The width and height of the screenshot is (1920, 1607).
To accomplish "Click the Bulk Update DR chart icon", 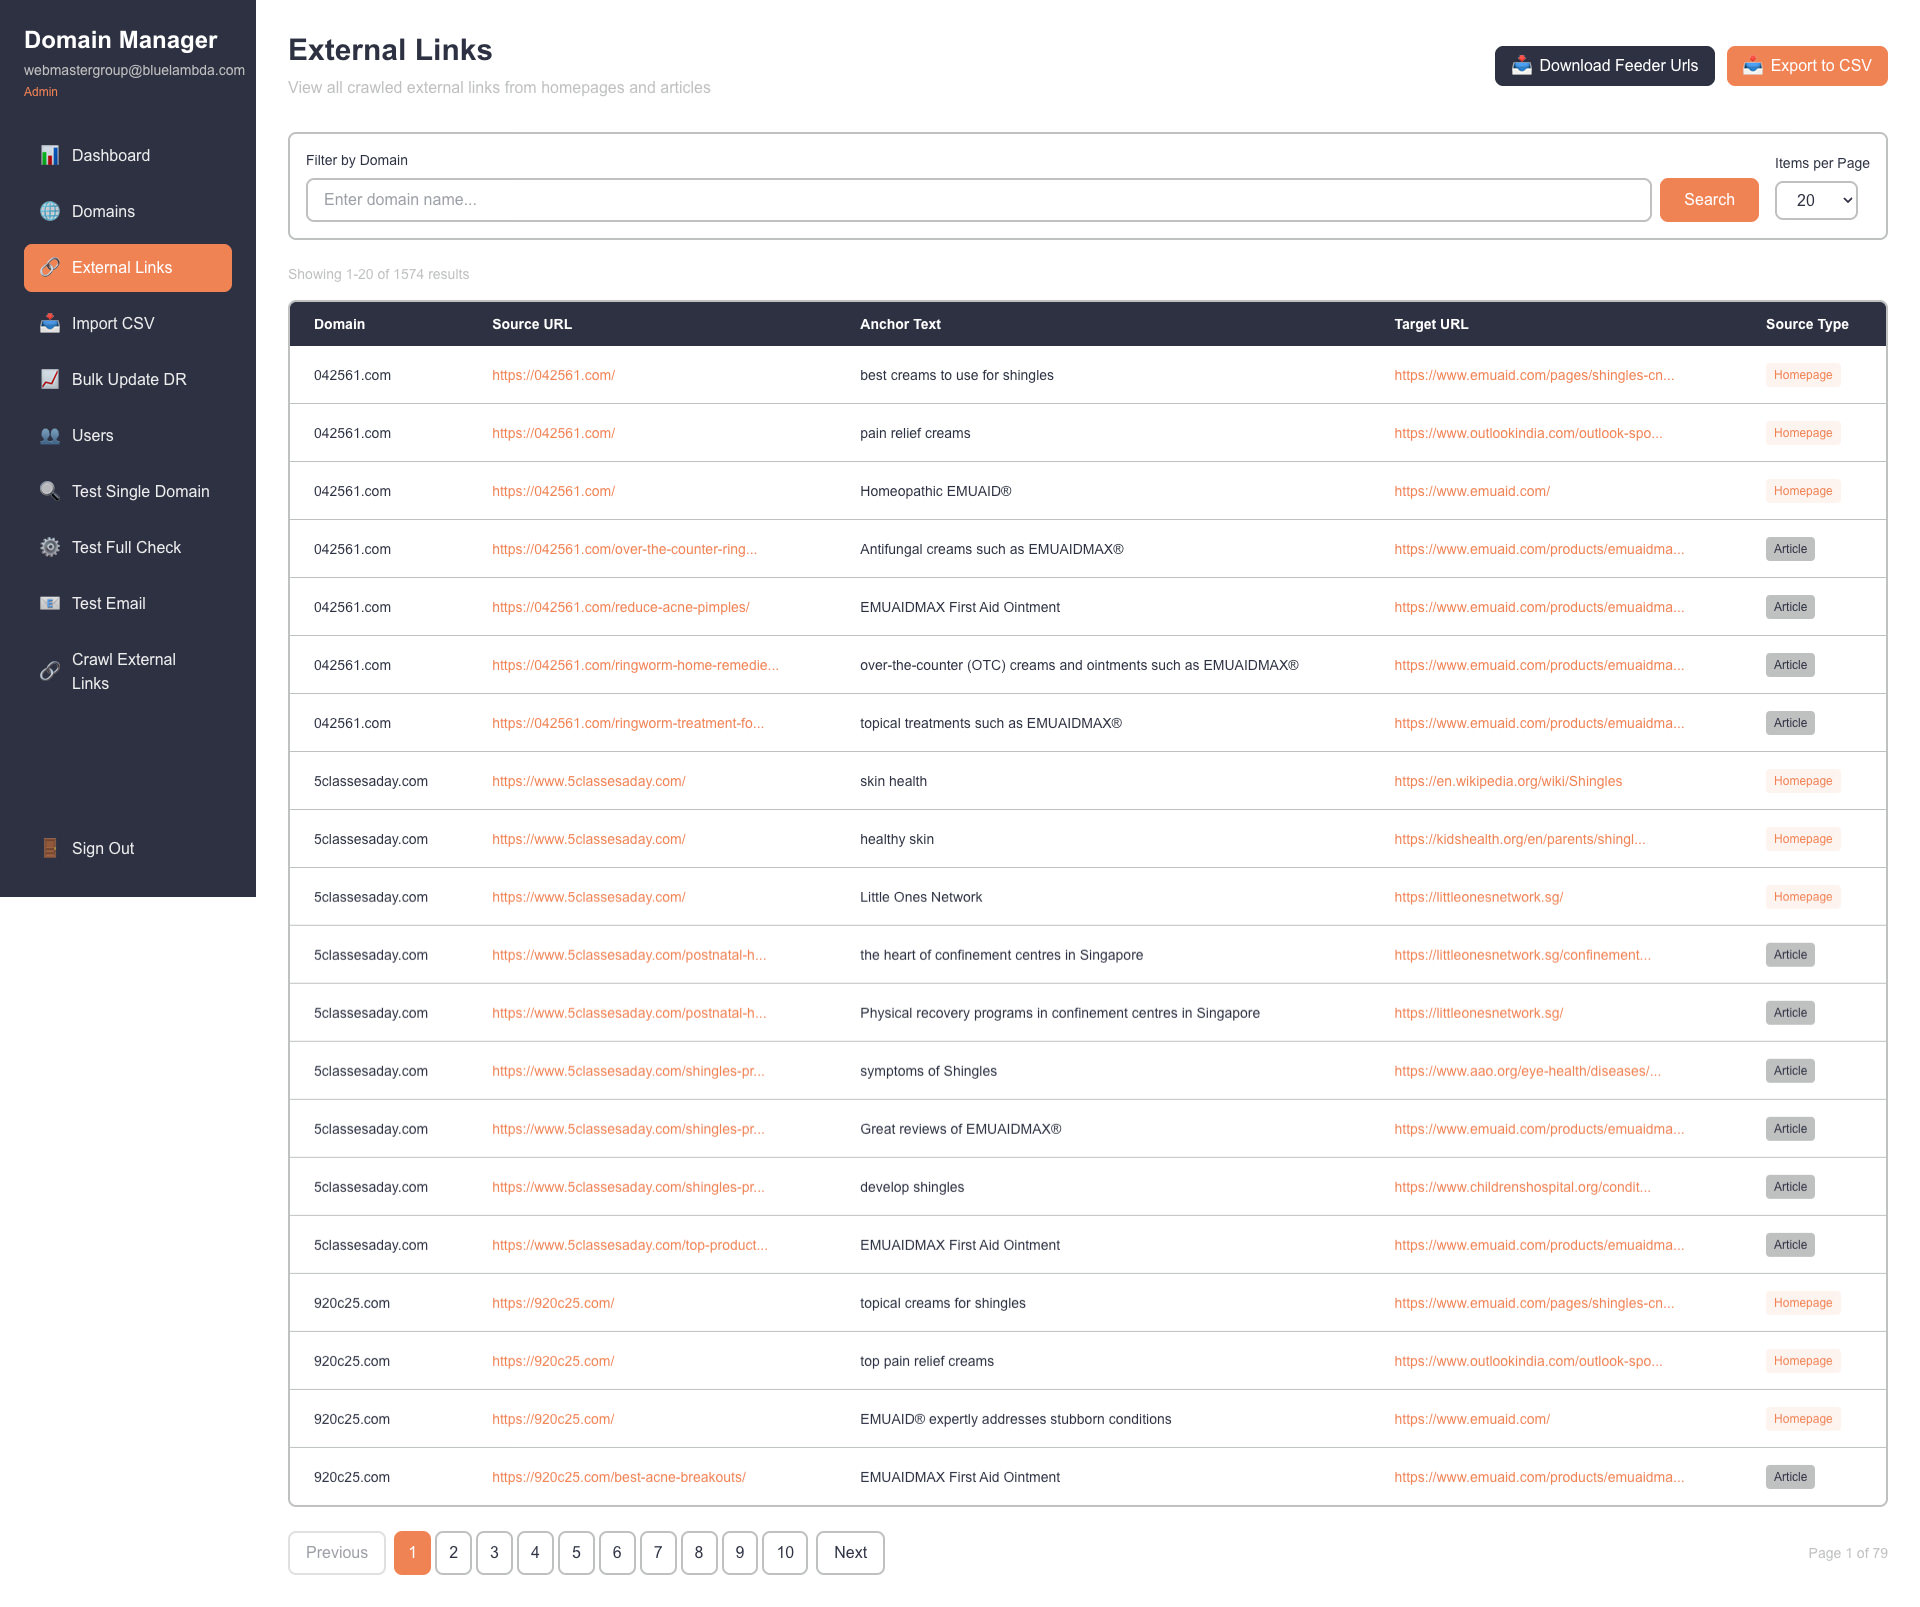I will [x=49, y=379].
